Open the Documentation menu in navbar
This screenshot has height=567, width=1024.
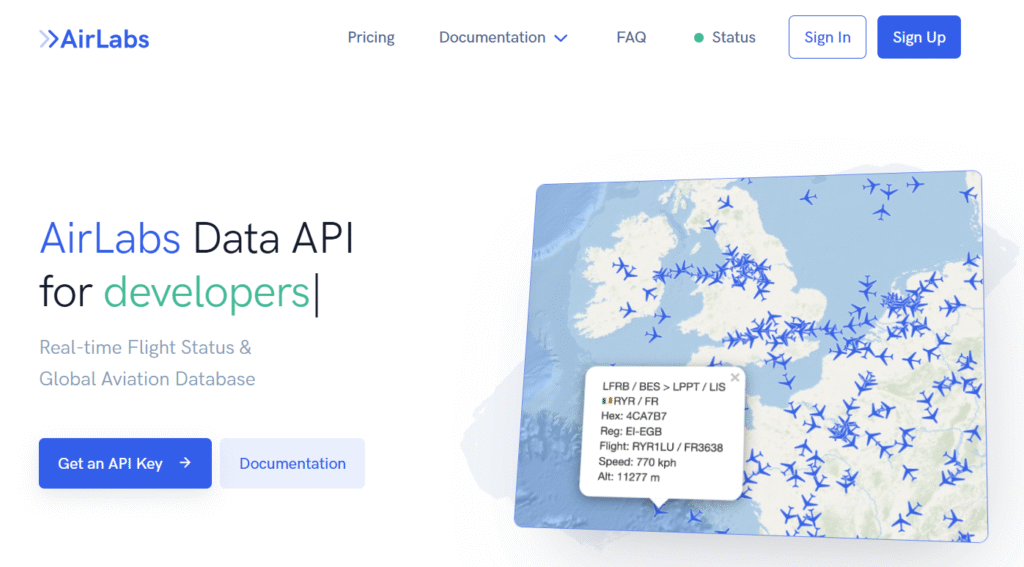pyautogui.click(x=492, y=38)
